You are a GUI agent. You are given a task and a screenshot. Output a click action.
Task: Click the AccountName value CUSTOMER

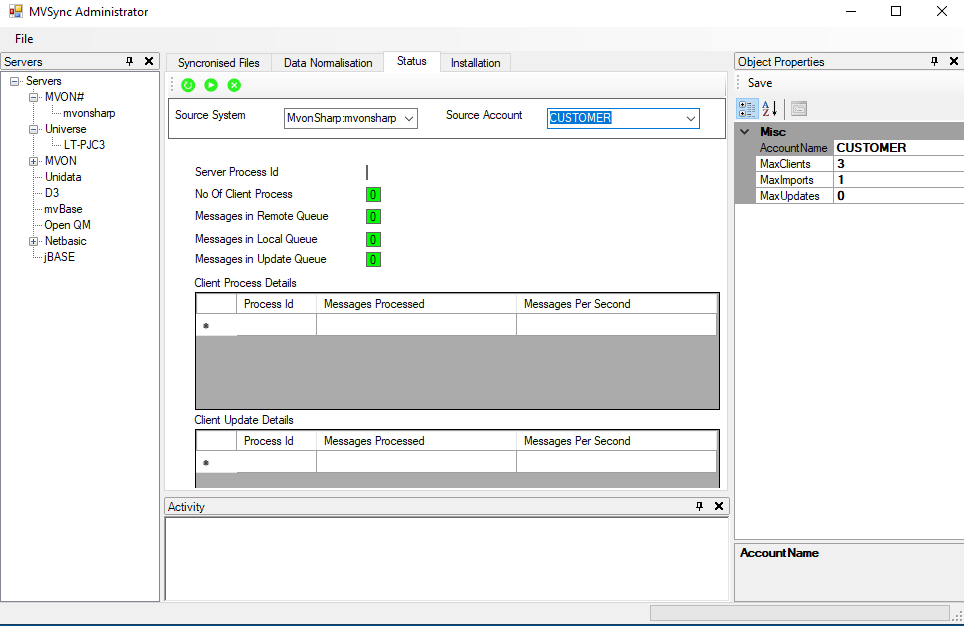[x=899, y=148]
